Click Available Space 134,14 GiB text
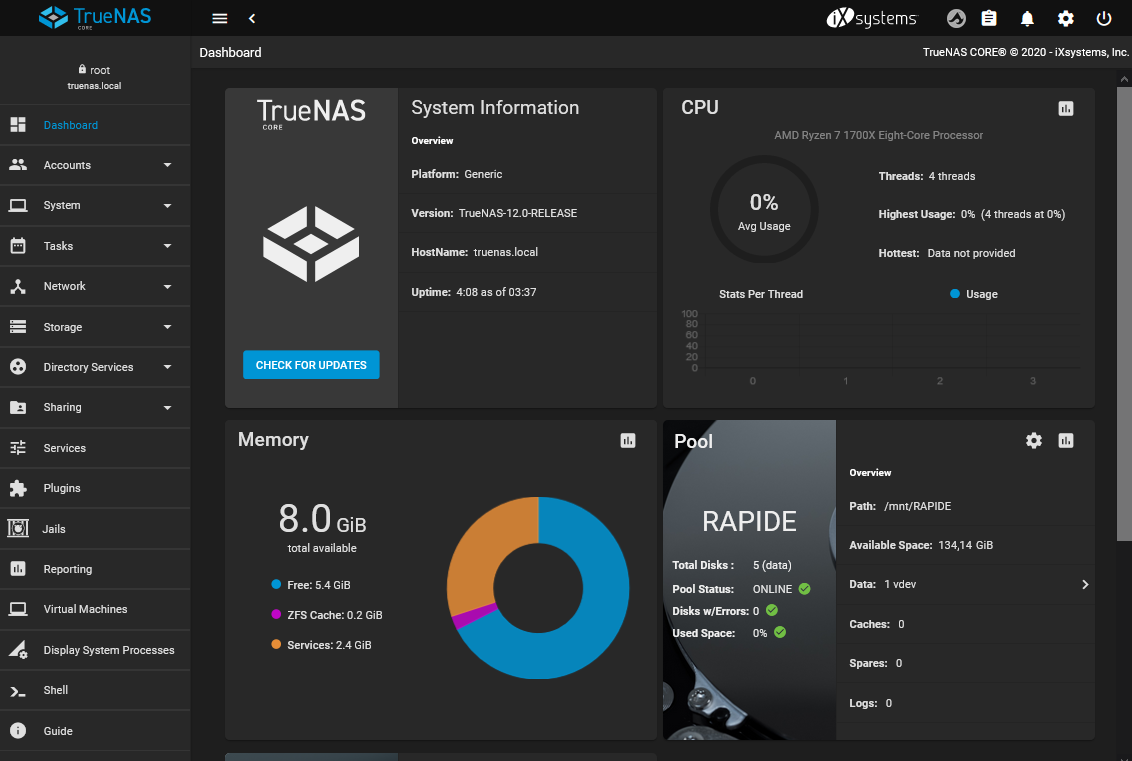This screenshot has height=761, width=1132. pyautogui.click(x=920, y=545)
